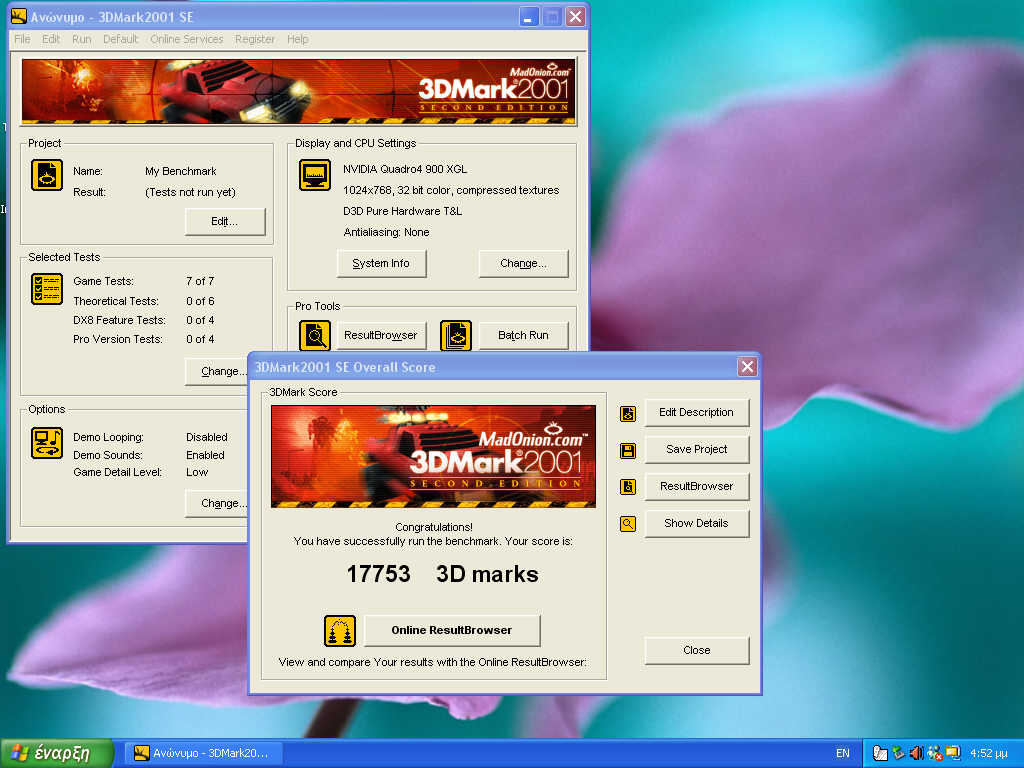Click the Options demo settings icon
This screenshot has height=768, width=1024.
pyautogui.click(x=46, y=443)
